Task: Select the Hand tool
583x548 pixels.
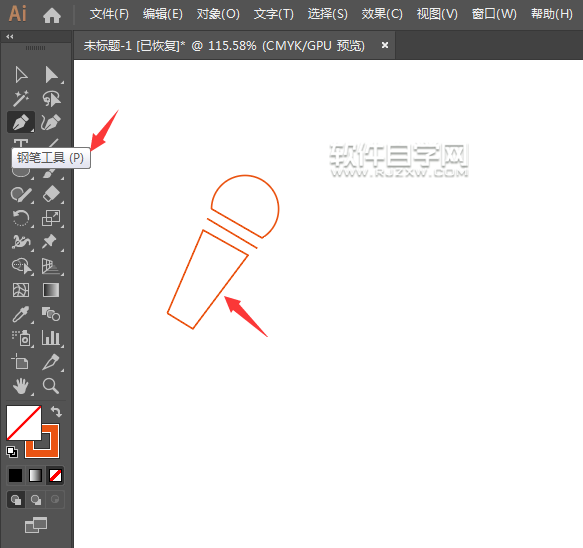Action: 21,386
